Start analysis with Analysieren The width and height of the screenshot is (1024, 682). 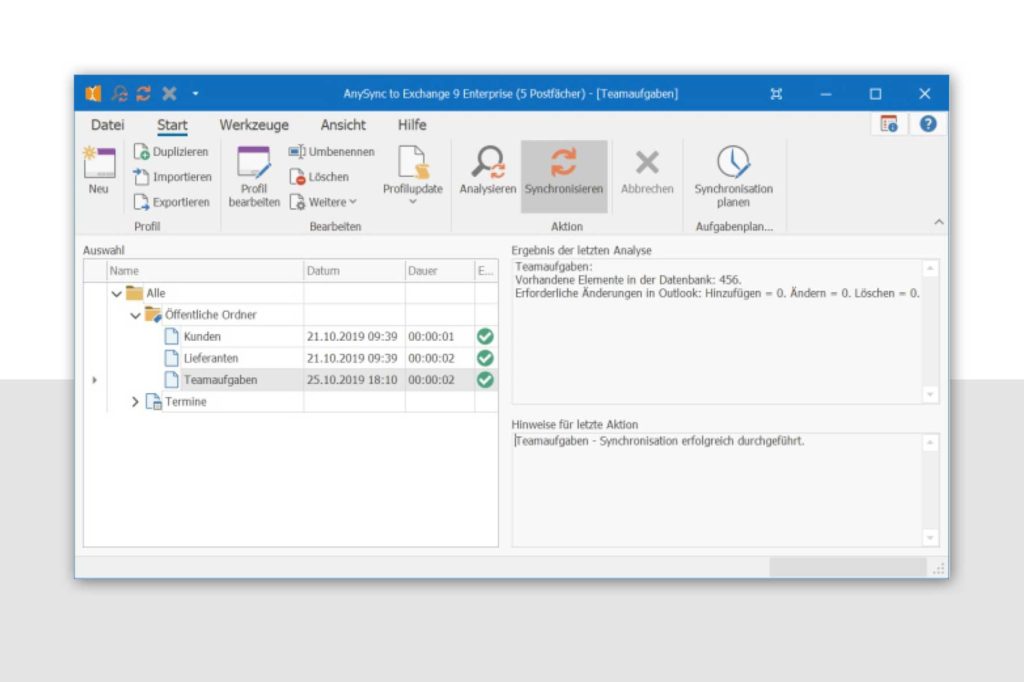pos(488,170)
